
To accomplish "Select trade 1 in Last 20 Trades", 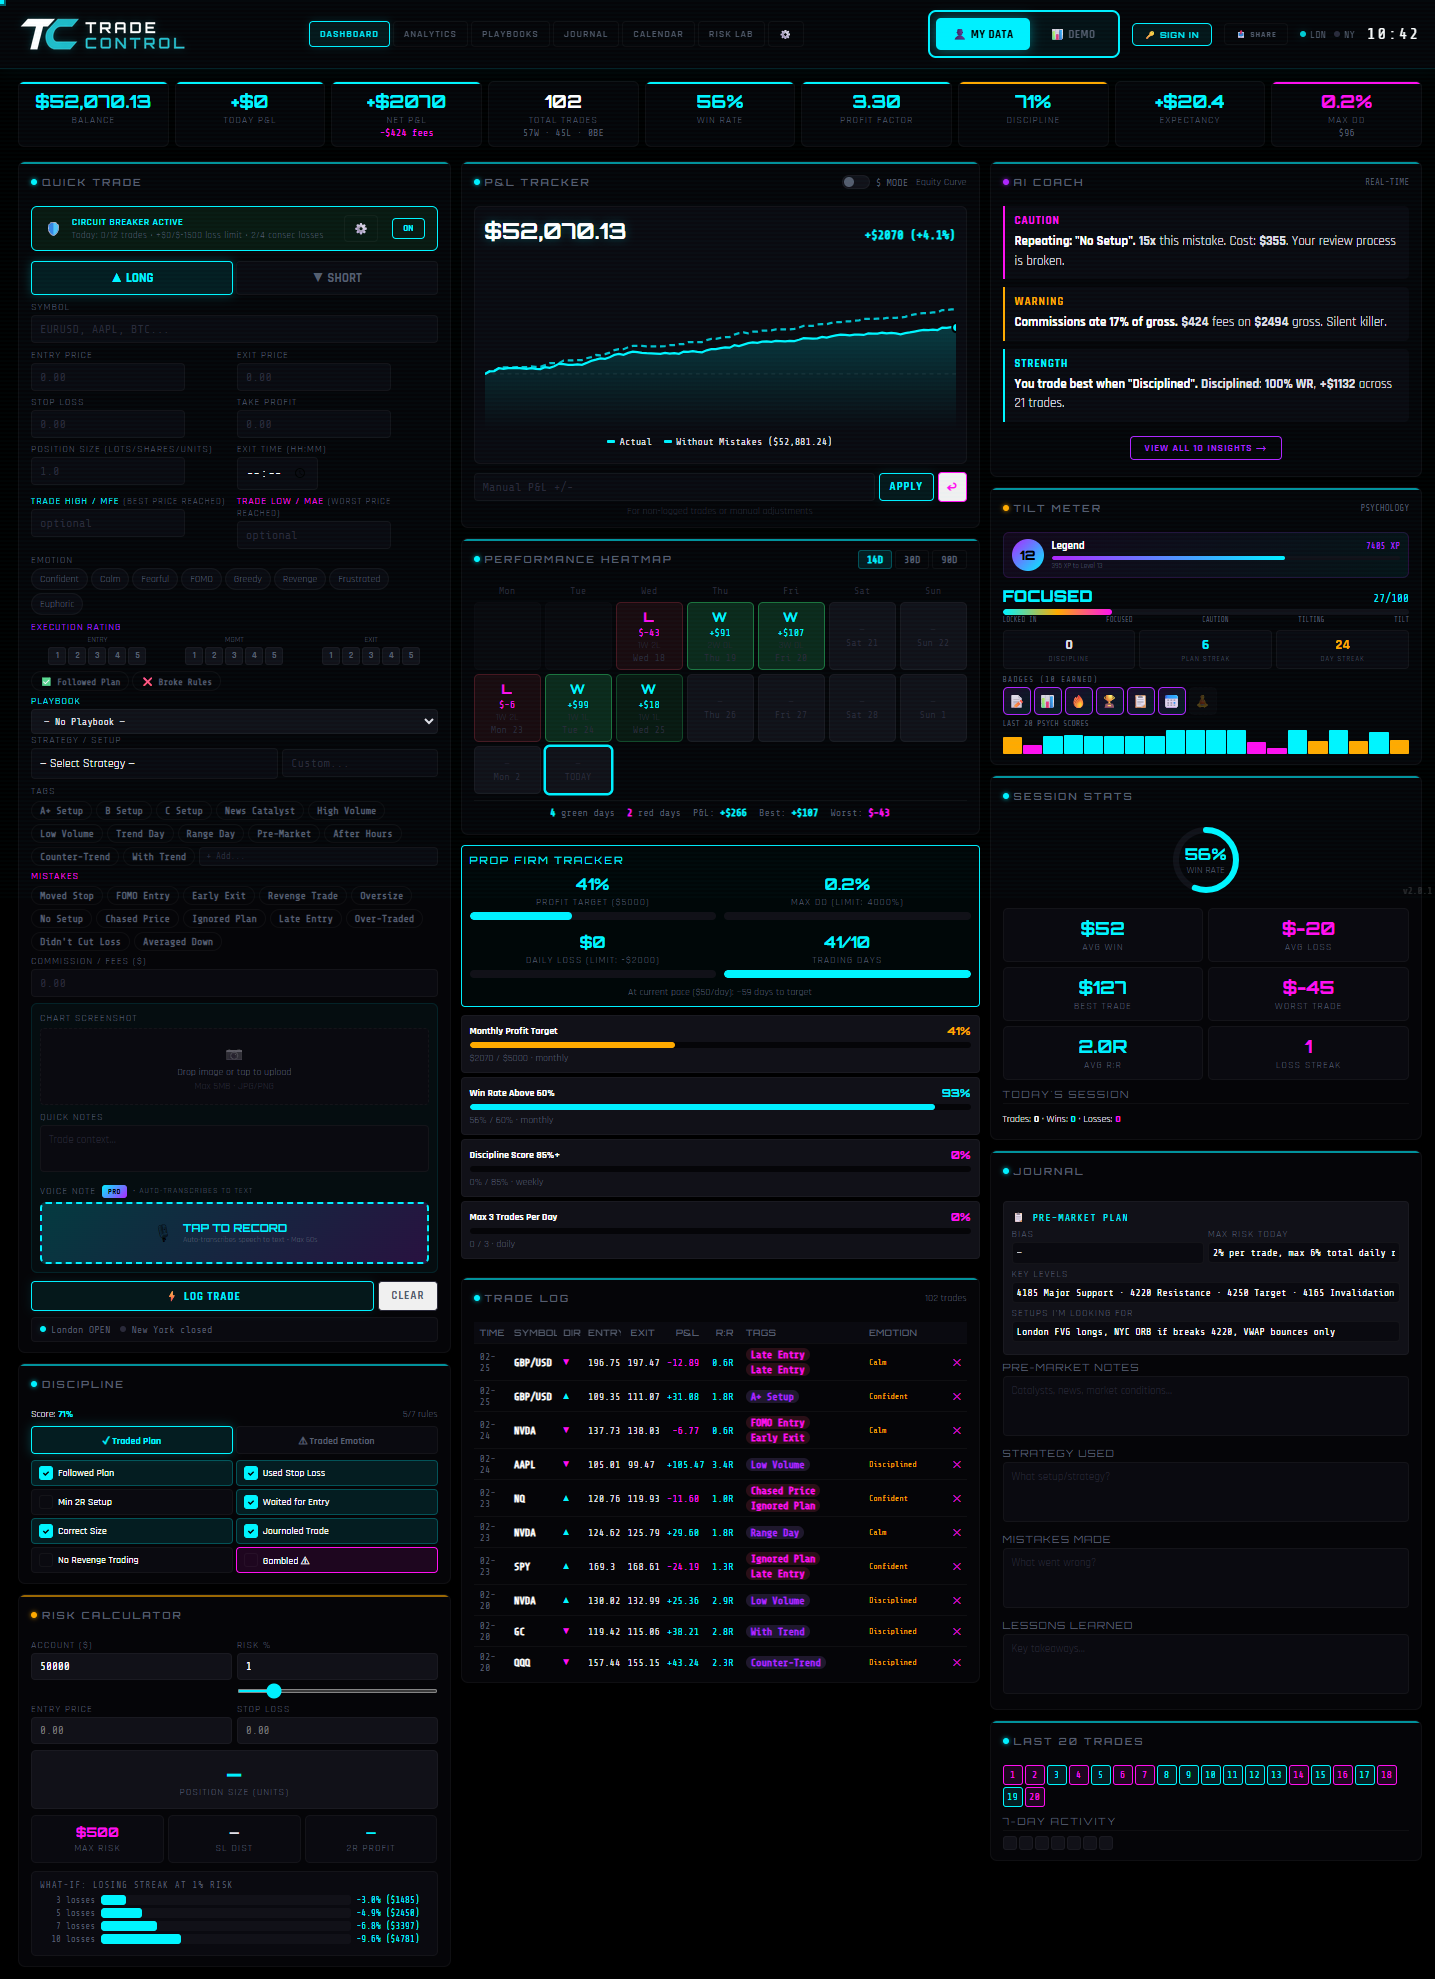I will pos(1012,1775).
